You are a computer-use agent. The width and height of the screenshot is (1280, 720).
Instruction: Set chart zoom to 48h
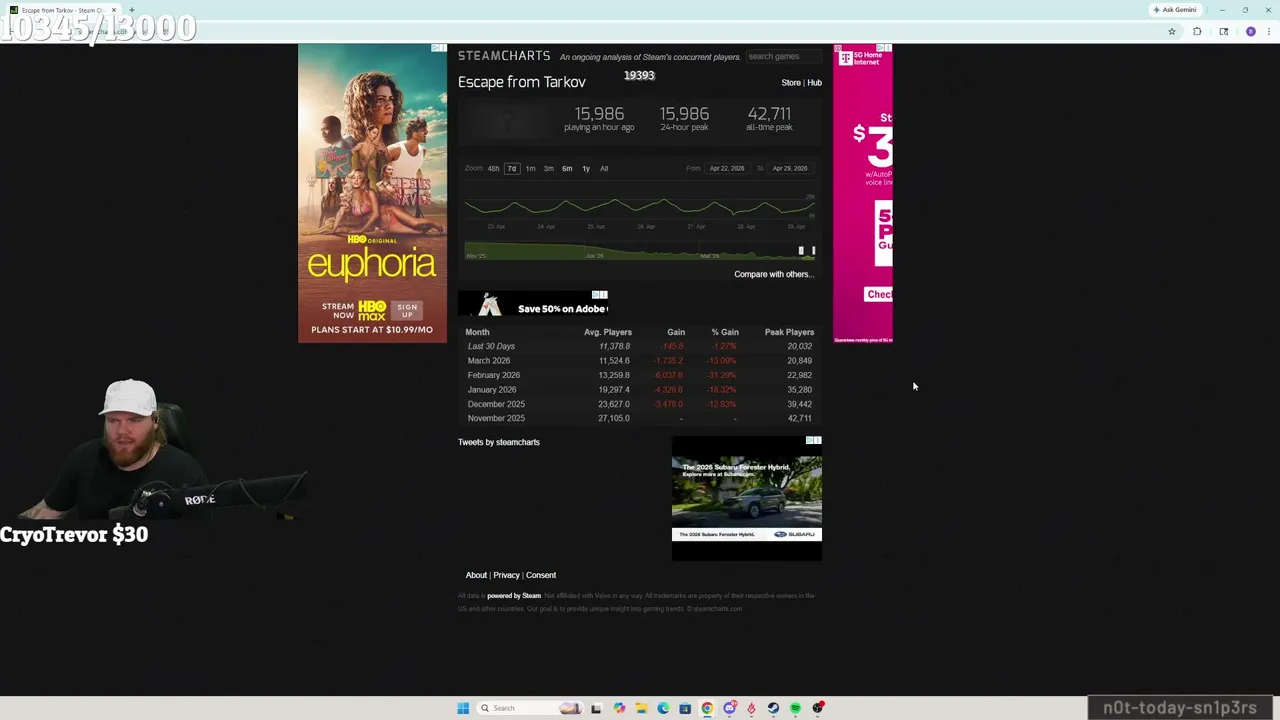coord(493,168)
